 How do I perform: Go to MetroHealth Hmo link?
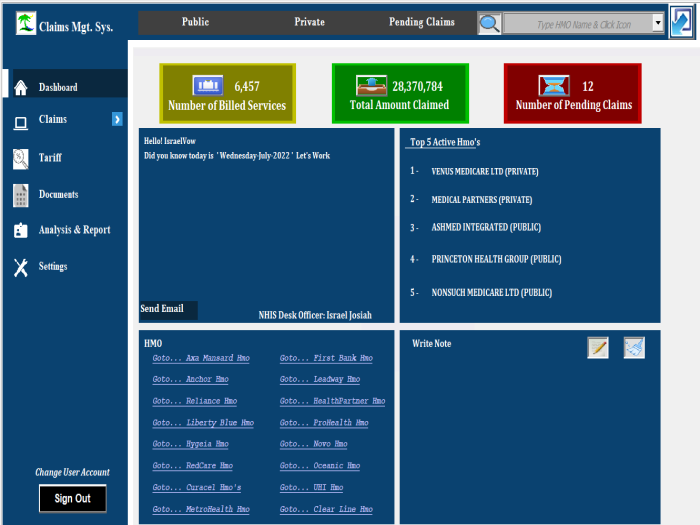point(201,509)
